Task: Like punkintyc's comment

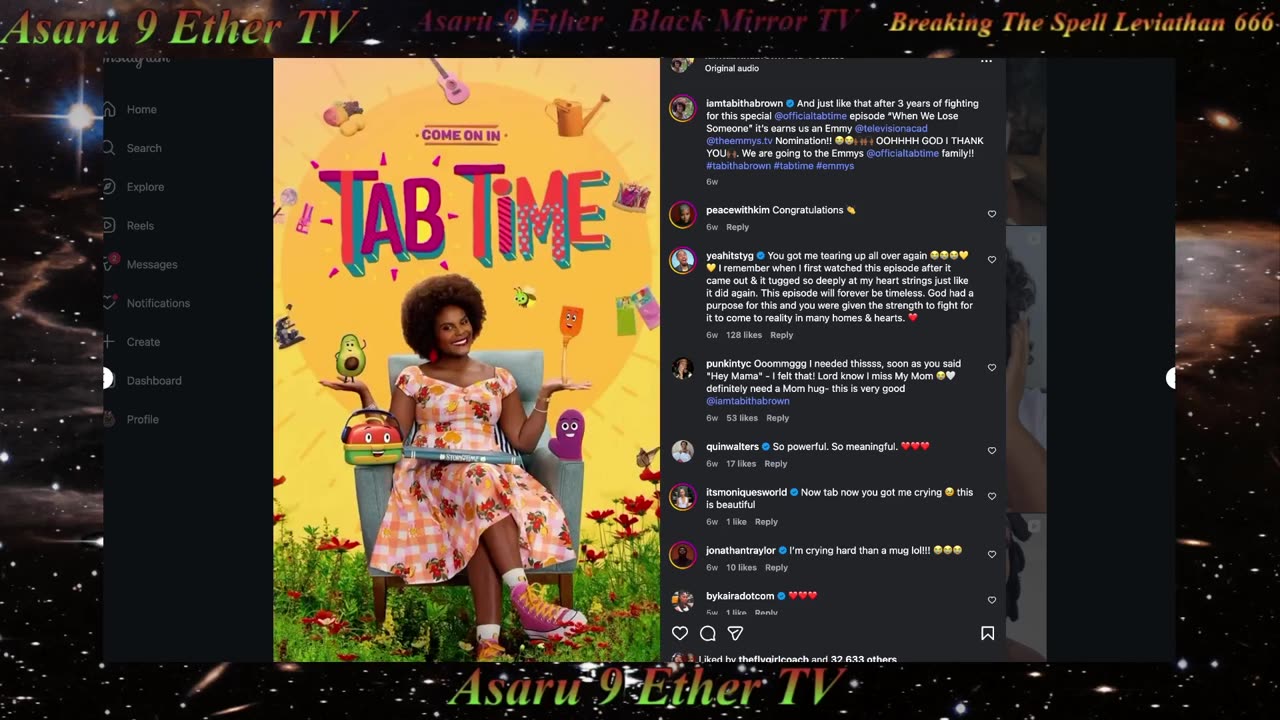Action: 992,368
